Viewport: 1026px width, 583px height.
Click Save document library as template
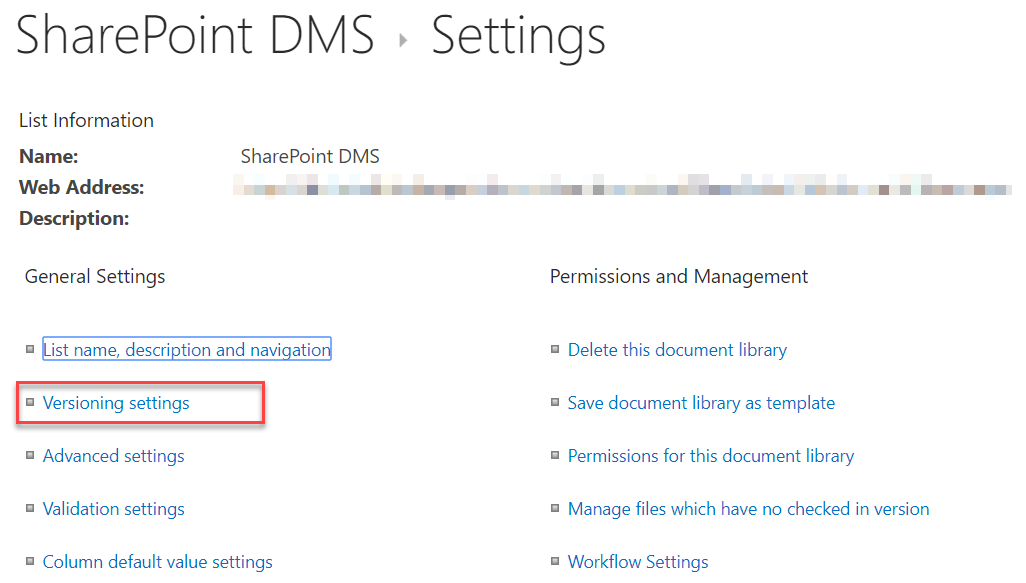(701, 403)
